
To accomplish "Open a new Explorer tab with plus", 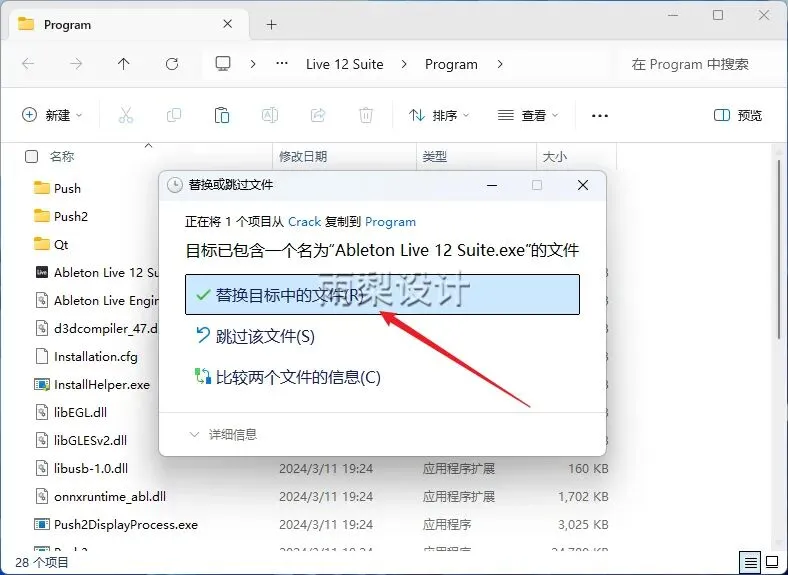I will pos(271,24).
